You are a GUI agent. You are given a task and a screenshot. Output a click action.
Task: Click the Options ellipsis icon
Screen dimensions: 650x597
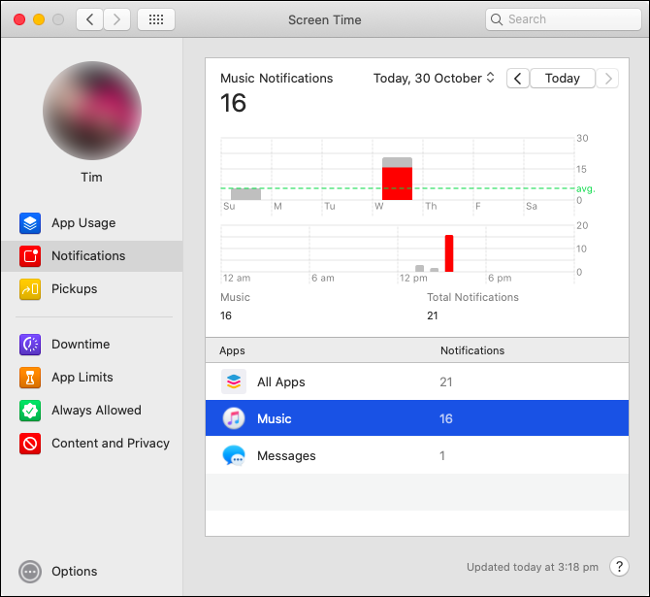(x=30, y=572)
